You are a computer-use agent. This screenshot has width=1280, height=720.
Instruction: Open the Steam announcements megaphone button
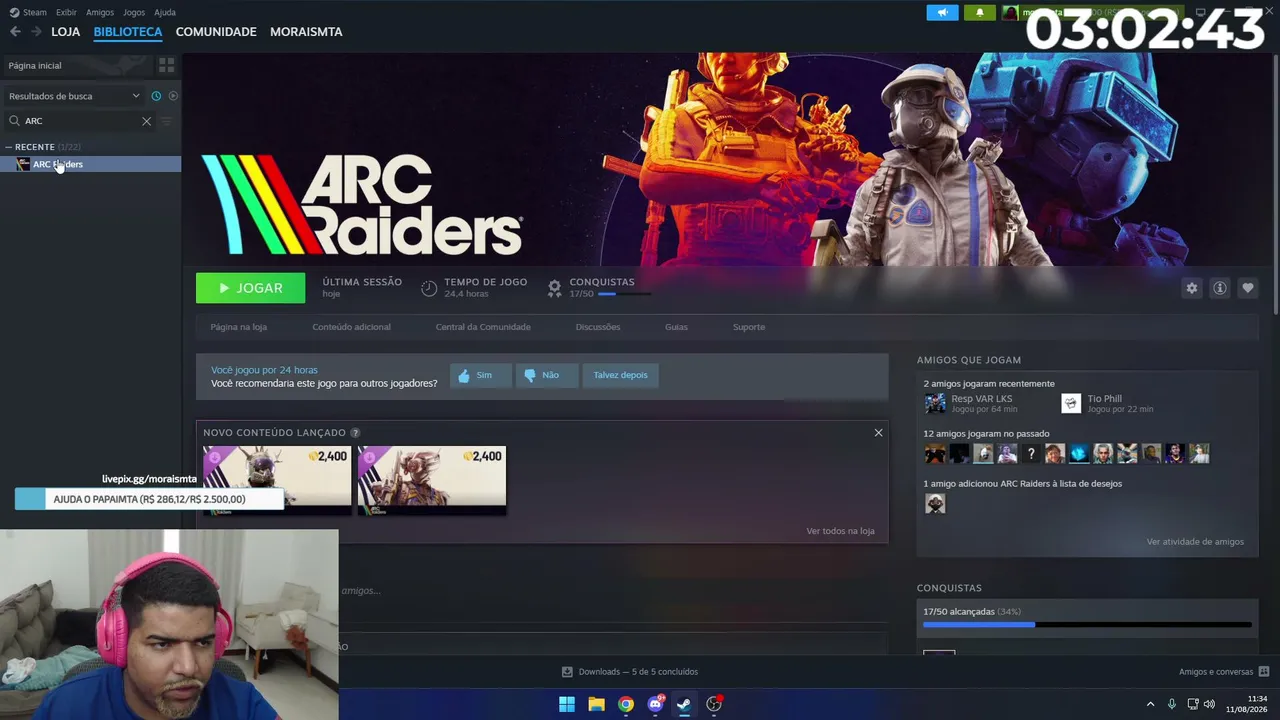(x=942, y=12)
